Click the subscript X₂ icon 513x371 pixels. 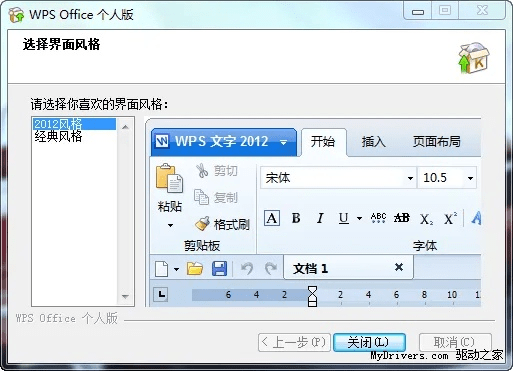(426, 219)
